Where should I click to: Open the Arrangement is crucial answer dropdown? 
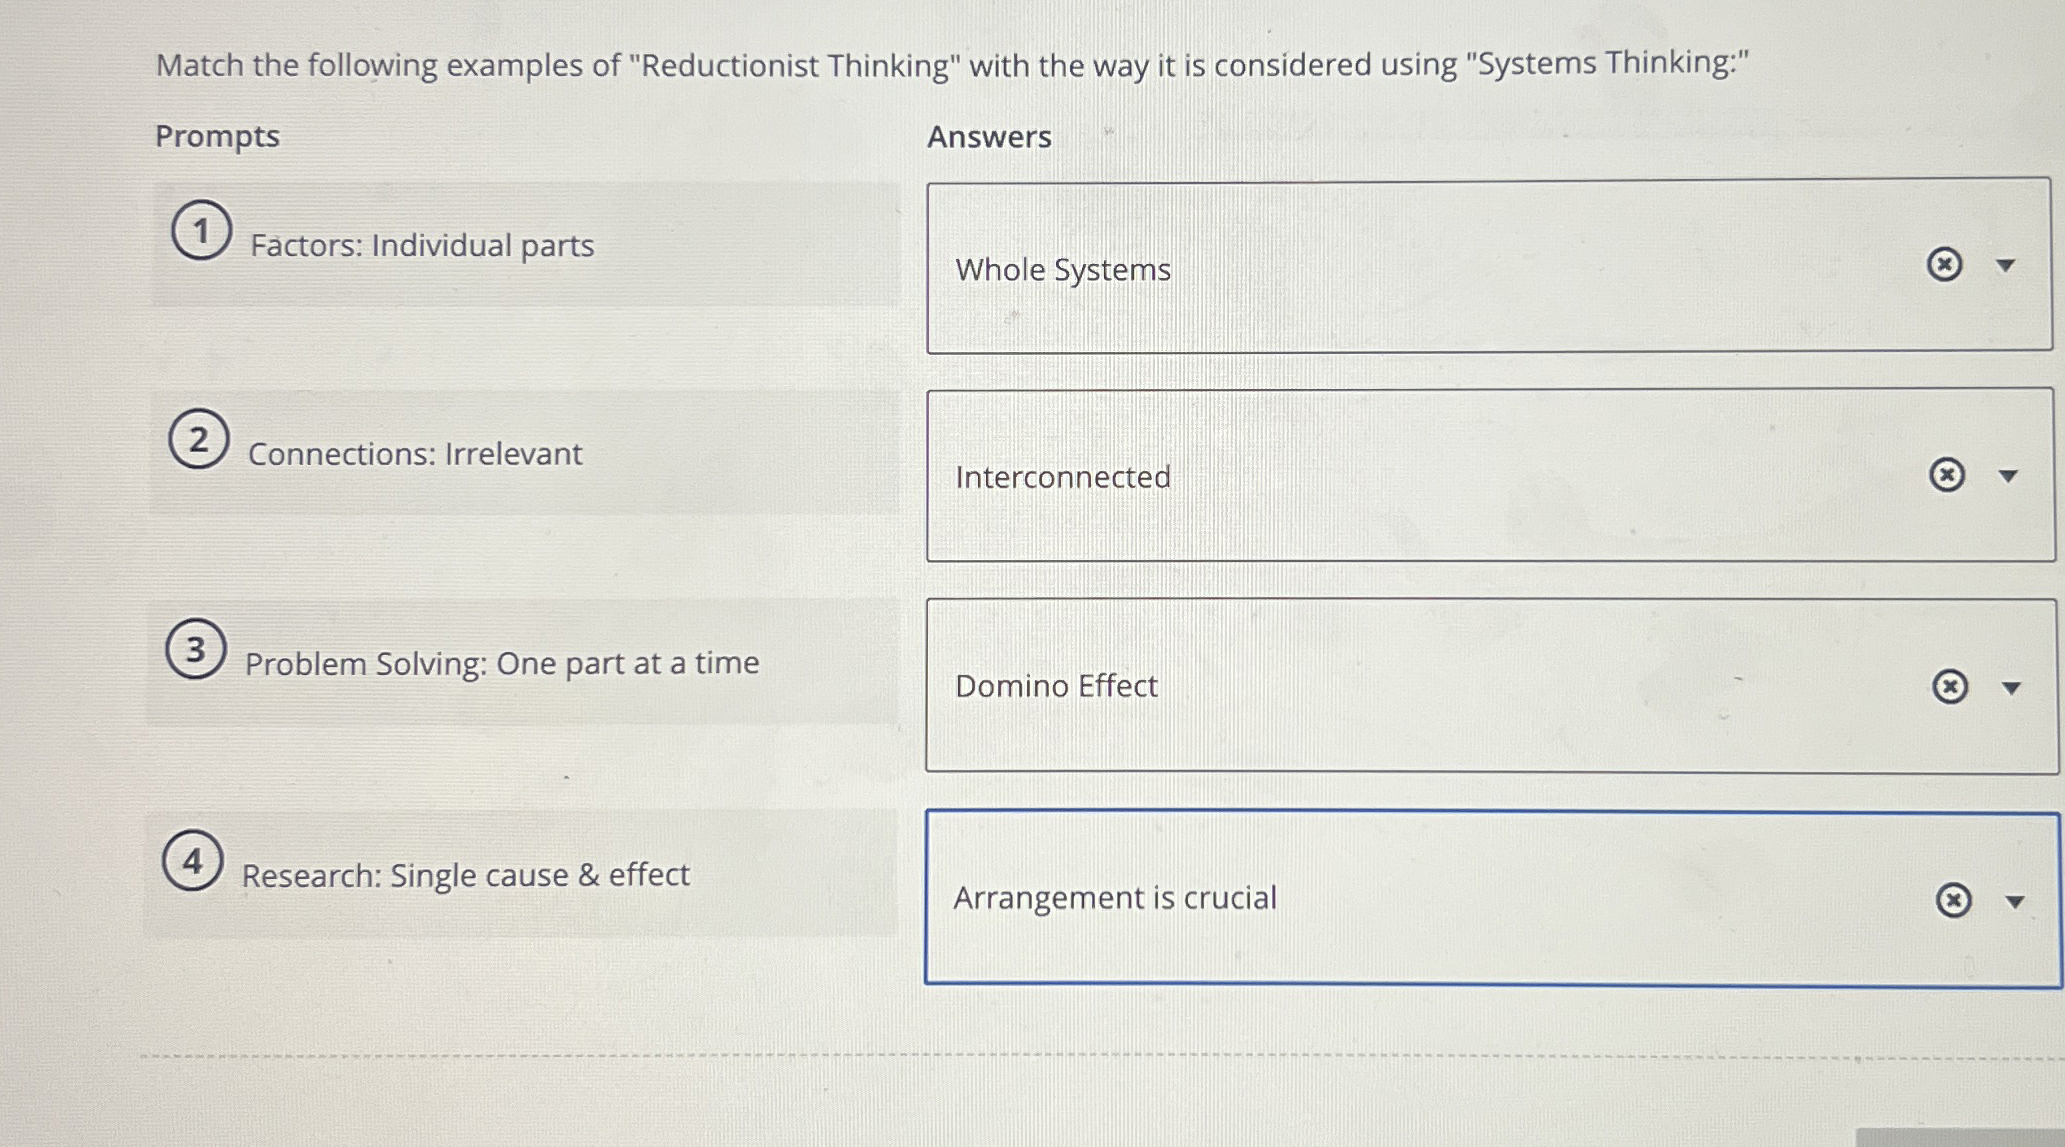(2016, 902)
